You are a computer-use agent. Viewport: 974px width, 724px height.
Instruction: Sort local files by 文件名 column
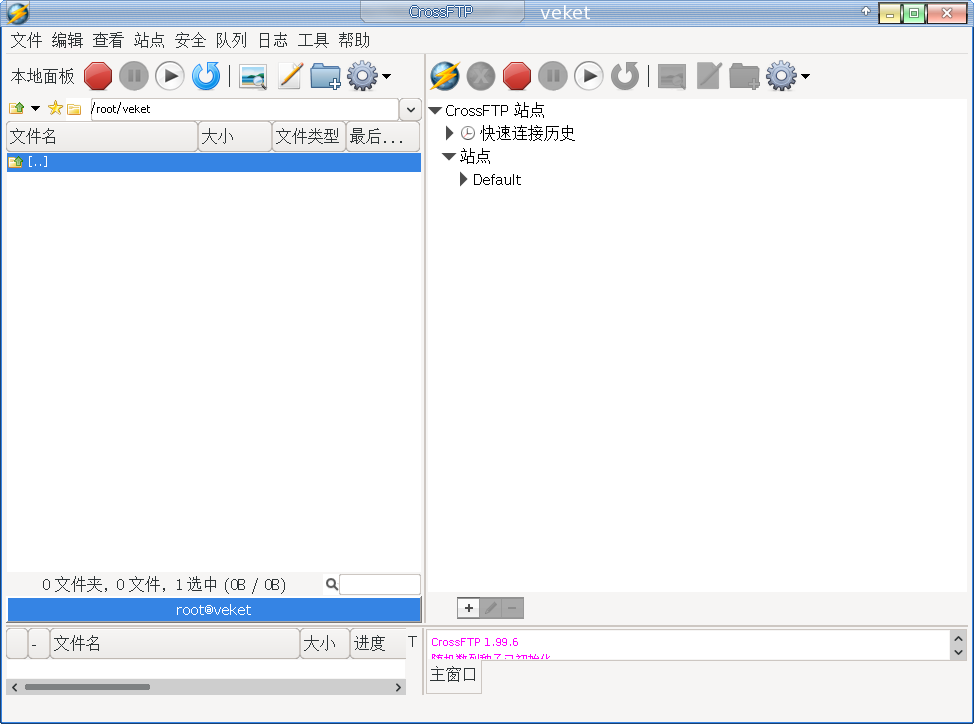pyautogui.click(x=102, y=137)
